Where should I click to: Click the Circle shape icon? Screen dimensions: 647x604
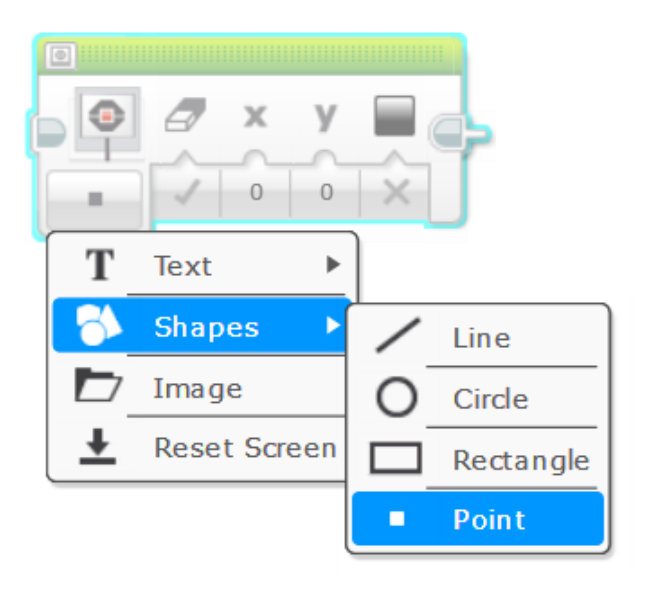(x=396, y=399)
